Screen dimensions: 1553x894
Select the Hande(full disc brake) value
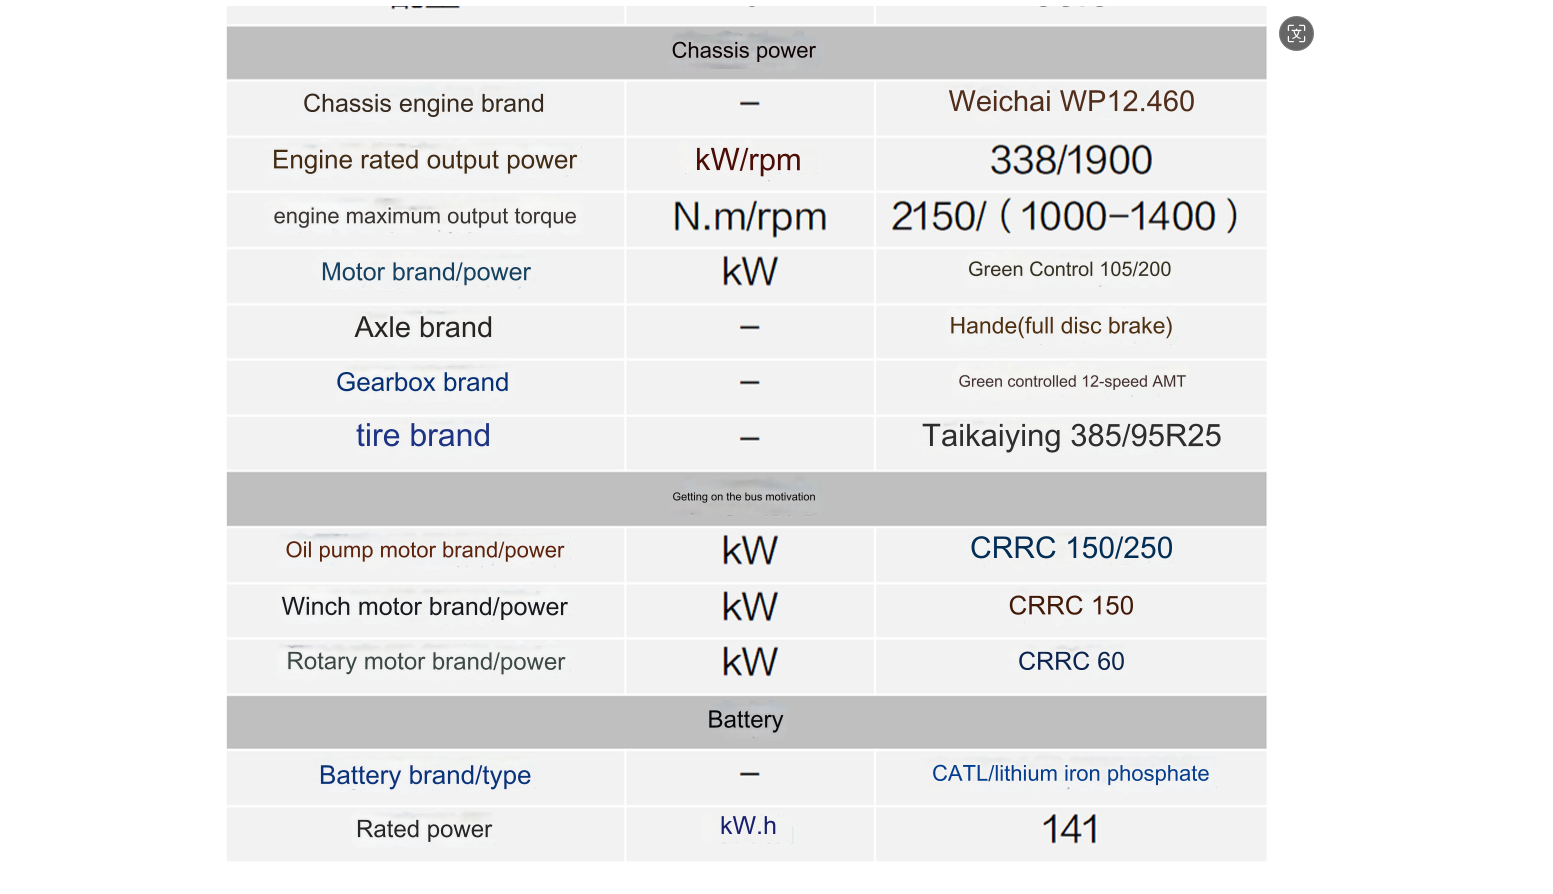(x=1061, y=326)
